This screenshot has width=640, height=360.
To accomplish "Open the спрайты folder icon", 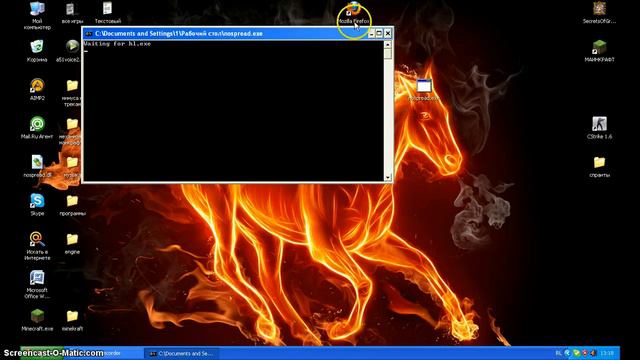I will [599, 162].
